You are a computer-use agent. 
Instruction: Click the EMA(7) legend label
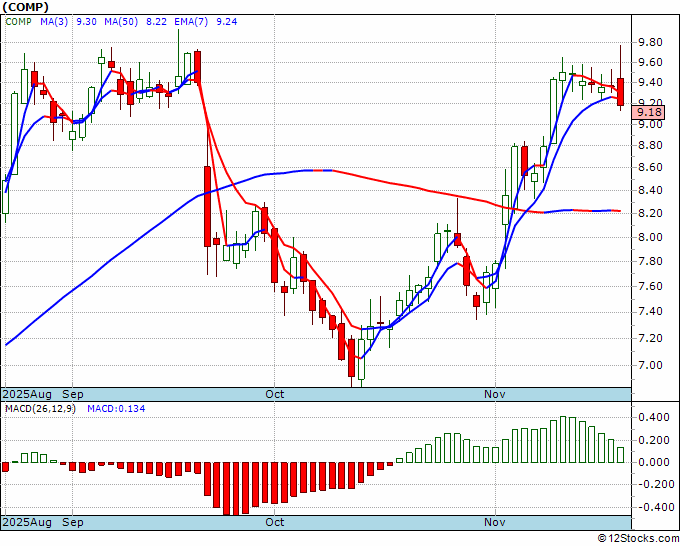(x=191, y=22)
